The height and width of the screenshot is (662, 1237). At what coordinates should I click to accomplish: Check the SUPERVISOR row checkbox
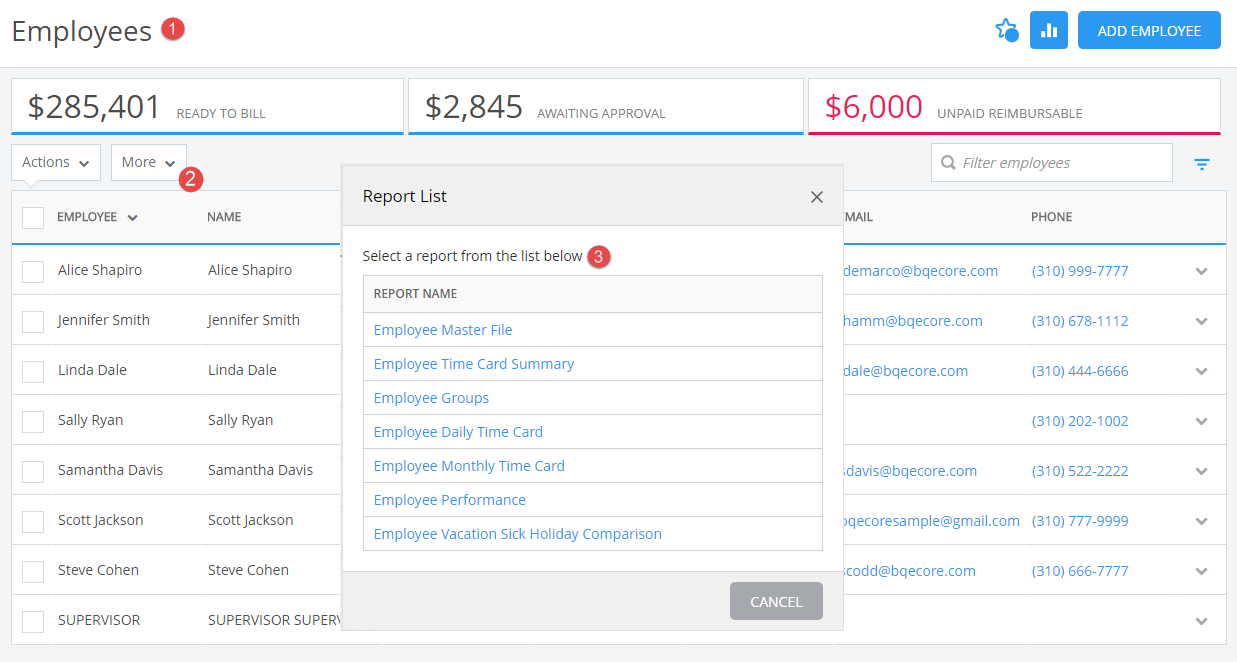[x=33, y=621]
